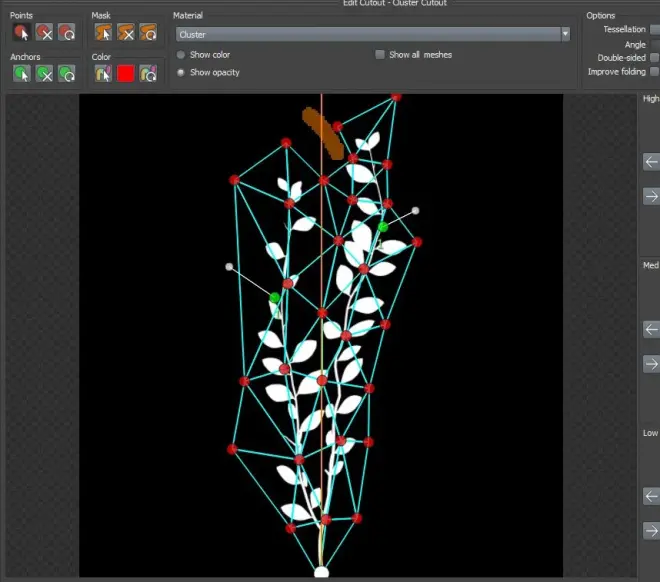Click the right arrow under Low
The width and height of the screenshot is (660, 582).
point(651,531)
